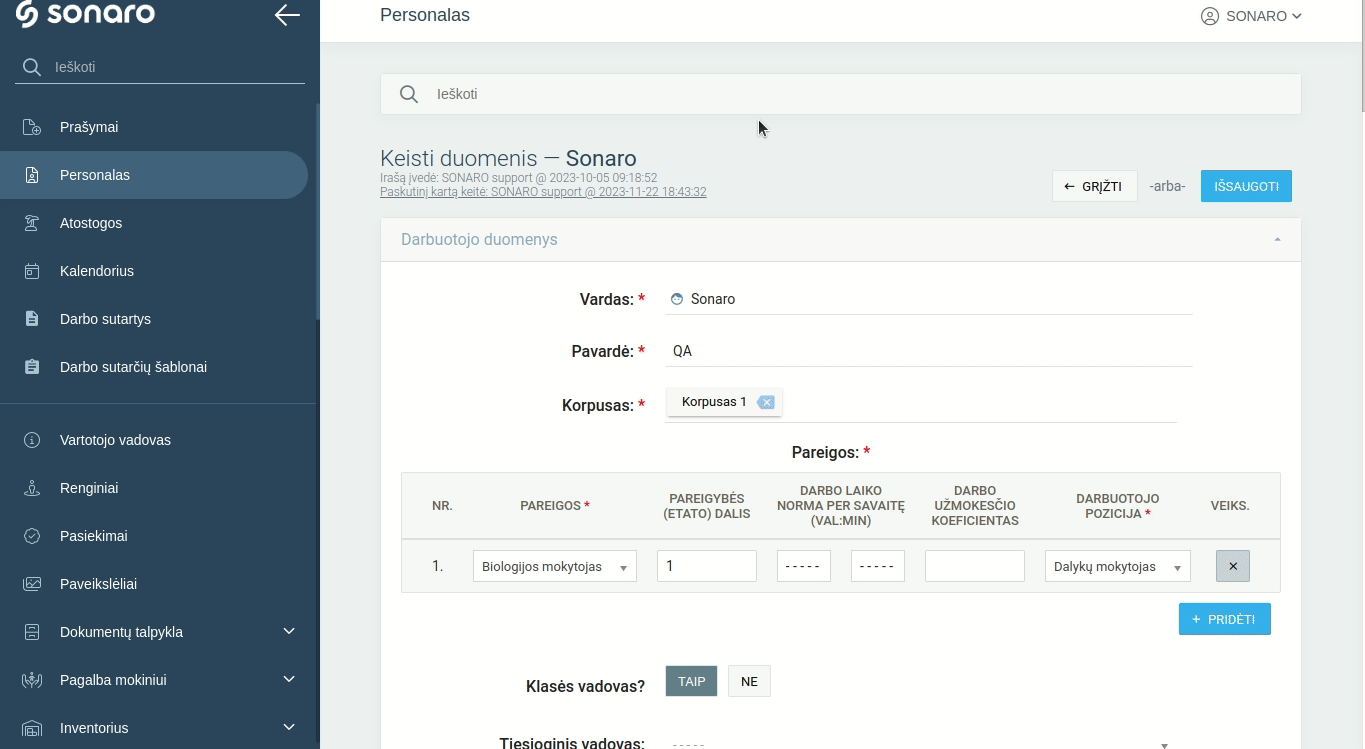Open the Dalykų mokytojas position dropdown
This screenshot has height=749, width=1365.
click(x=1117, y=566)
